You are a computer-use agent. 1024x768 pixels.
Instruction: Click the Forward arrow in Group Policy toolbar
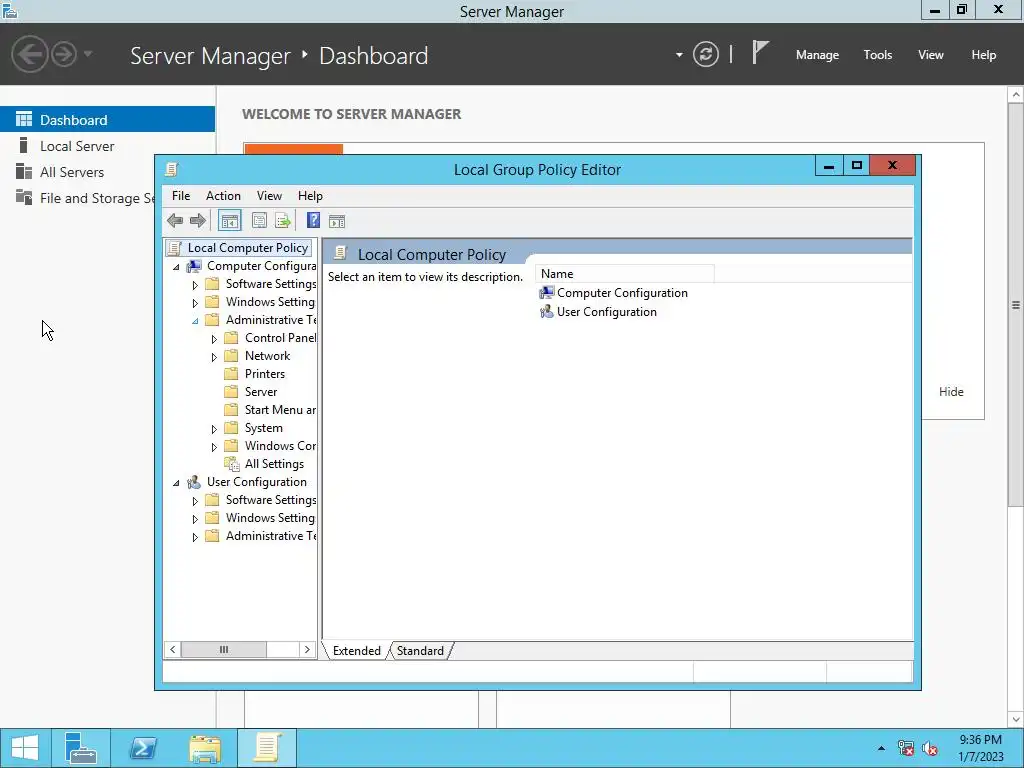pyautogui.click(x=197, y=221)
